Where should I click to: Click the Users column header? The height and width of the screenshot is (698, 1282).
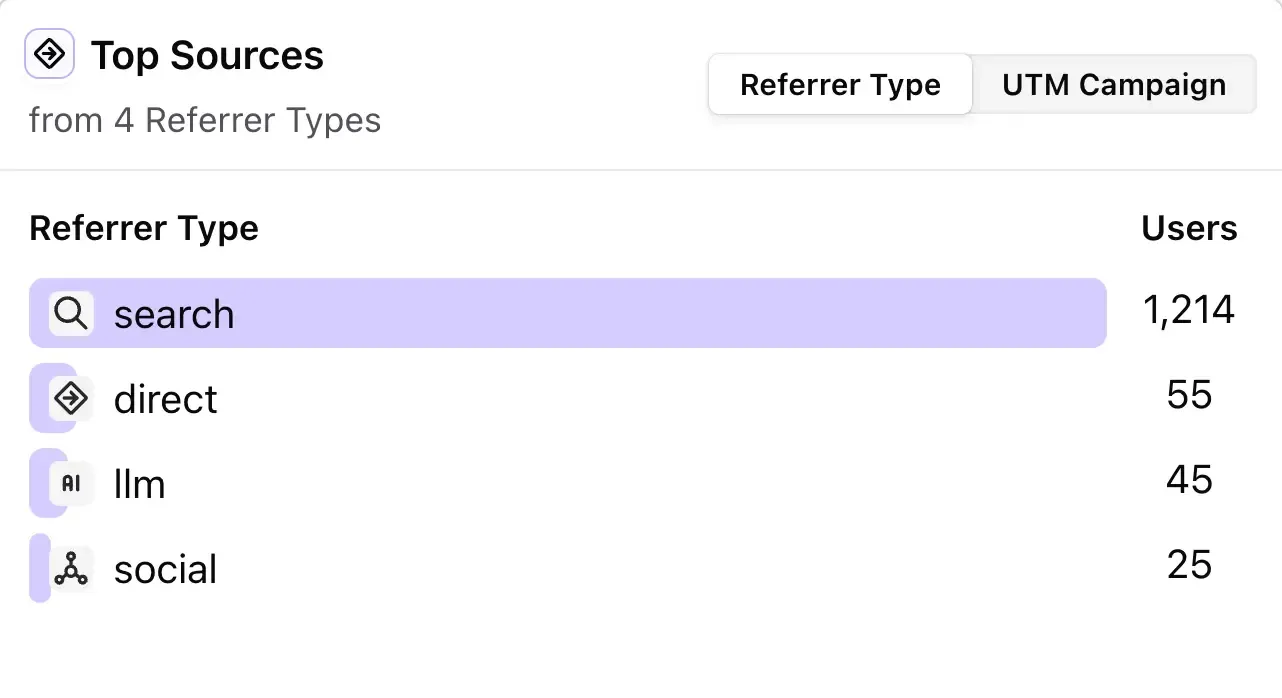1189,228
